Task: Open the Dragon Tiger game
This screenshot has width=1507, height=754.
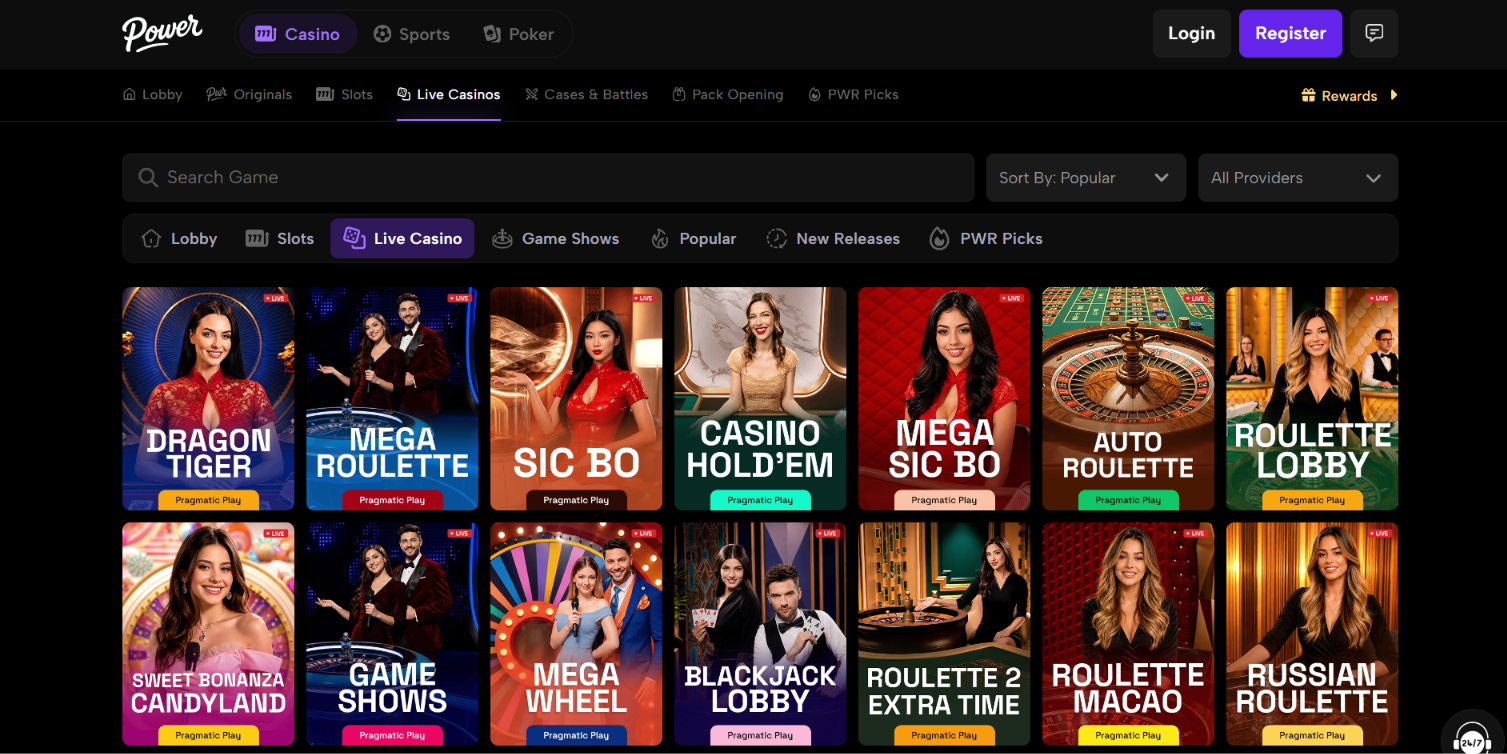Action: coord(208,399)
